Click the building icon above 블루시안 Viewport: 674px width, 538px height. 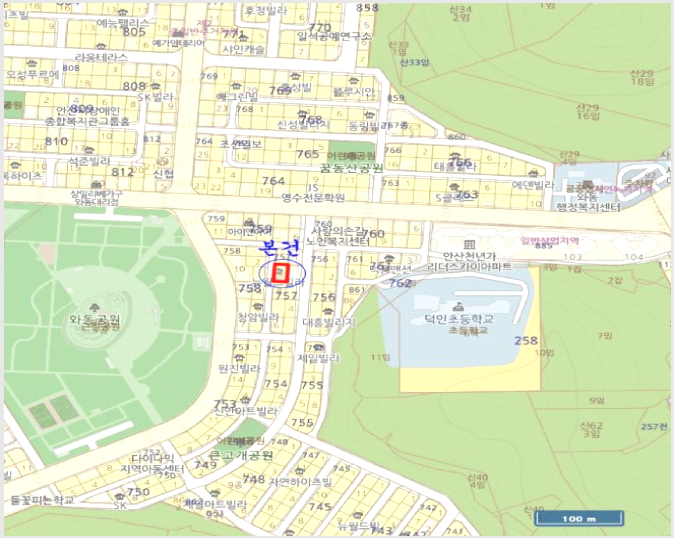click(353, 80)
